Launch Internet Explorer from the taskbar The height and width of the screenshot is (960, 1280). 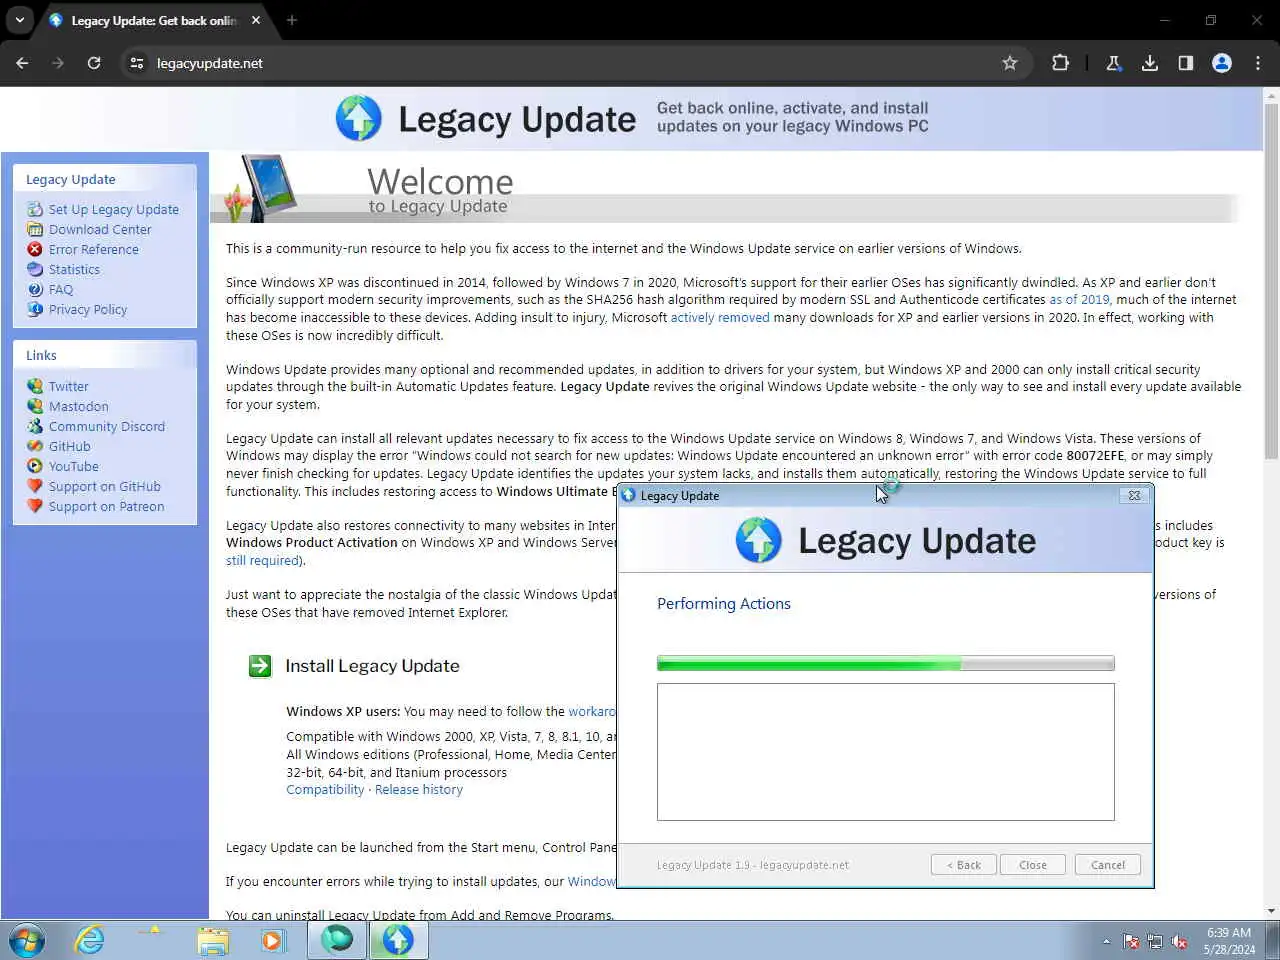pos(90,940)
